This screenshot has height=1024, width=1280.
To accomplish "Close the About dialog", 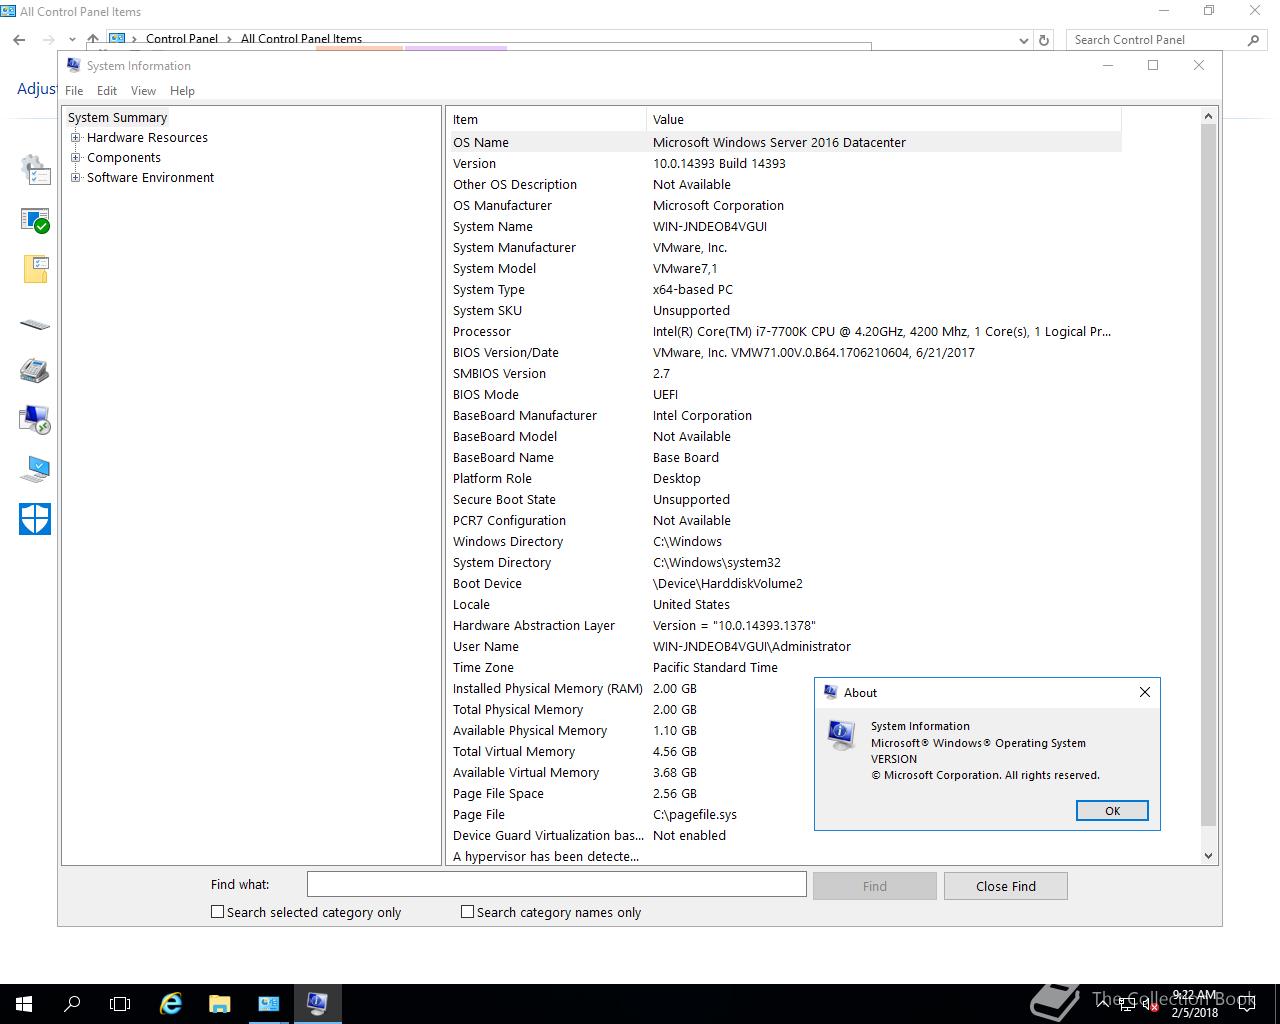I will (1145, 692).
